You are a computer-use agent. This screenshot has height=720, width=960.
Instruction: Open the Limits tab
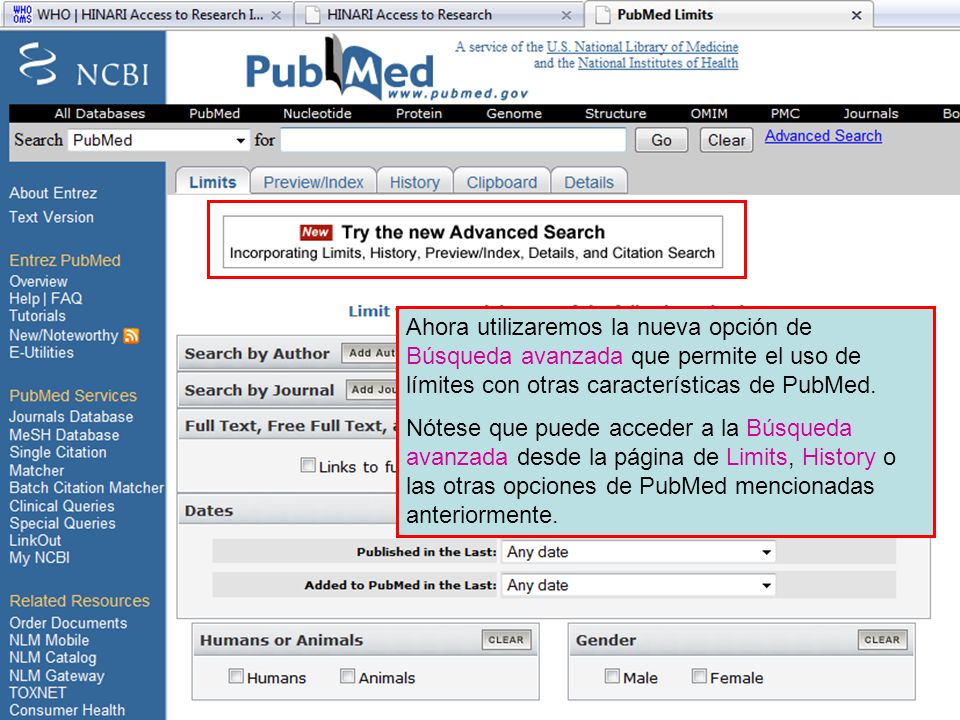coord(212,182)
